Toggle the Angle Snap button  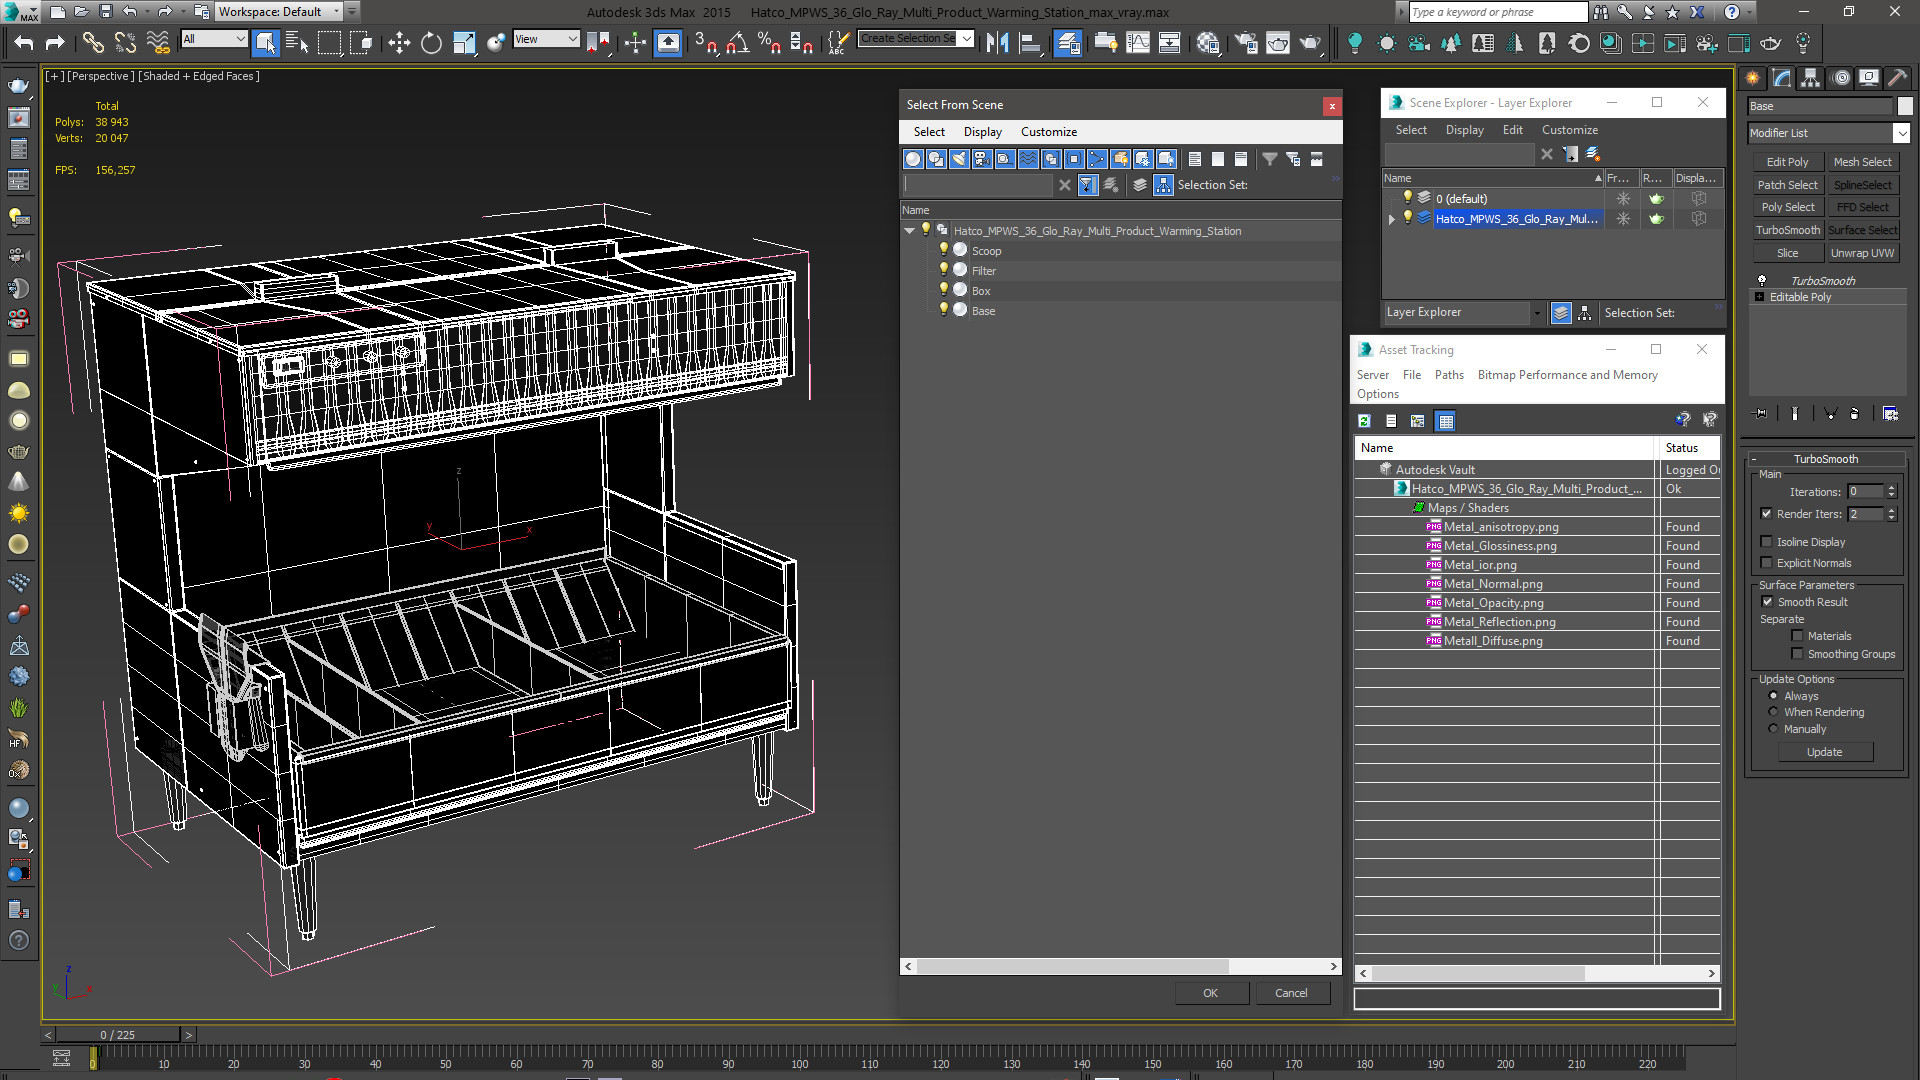[738, 42]
